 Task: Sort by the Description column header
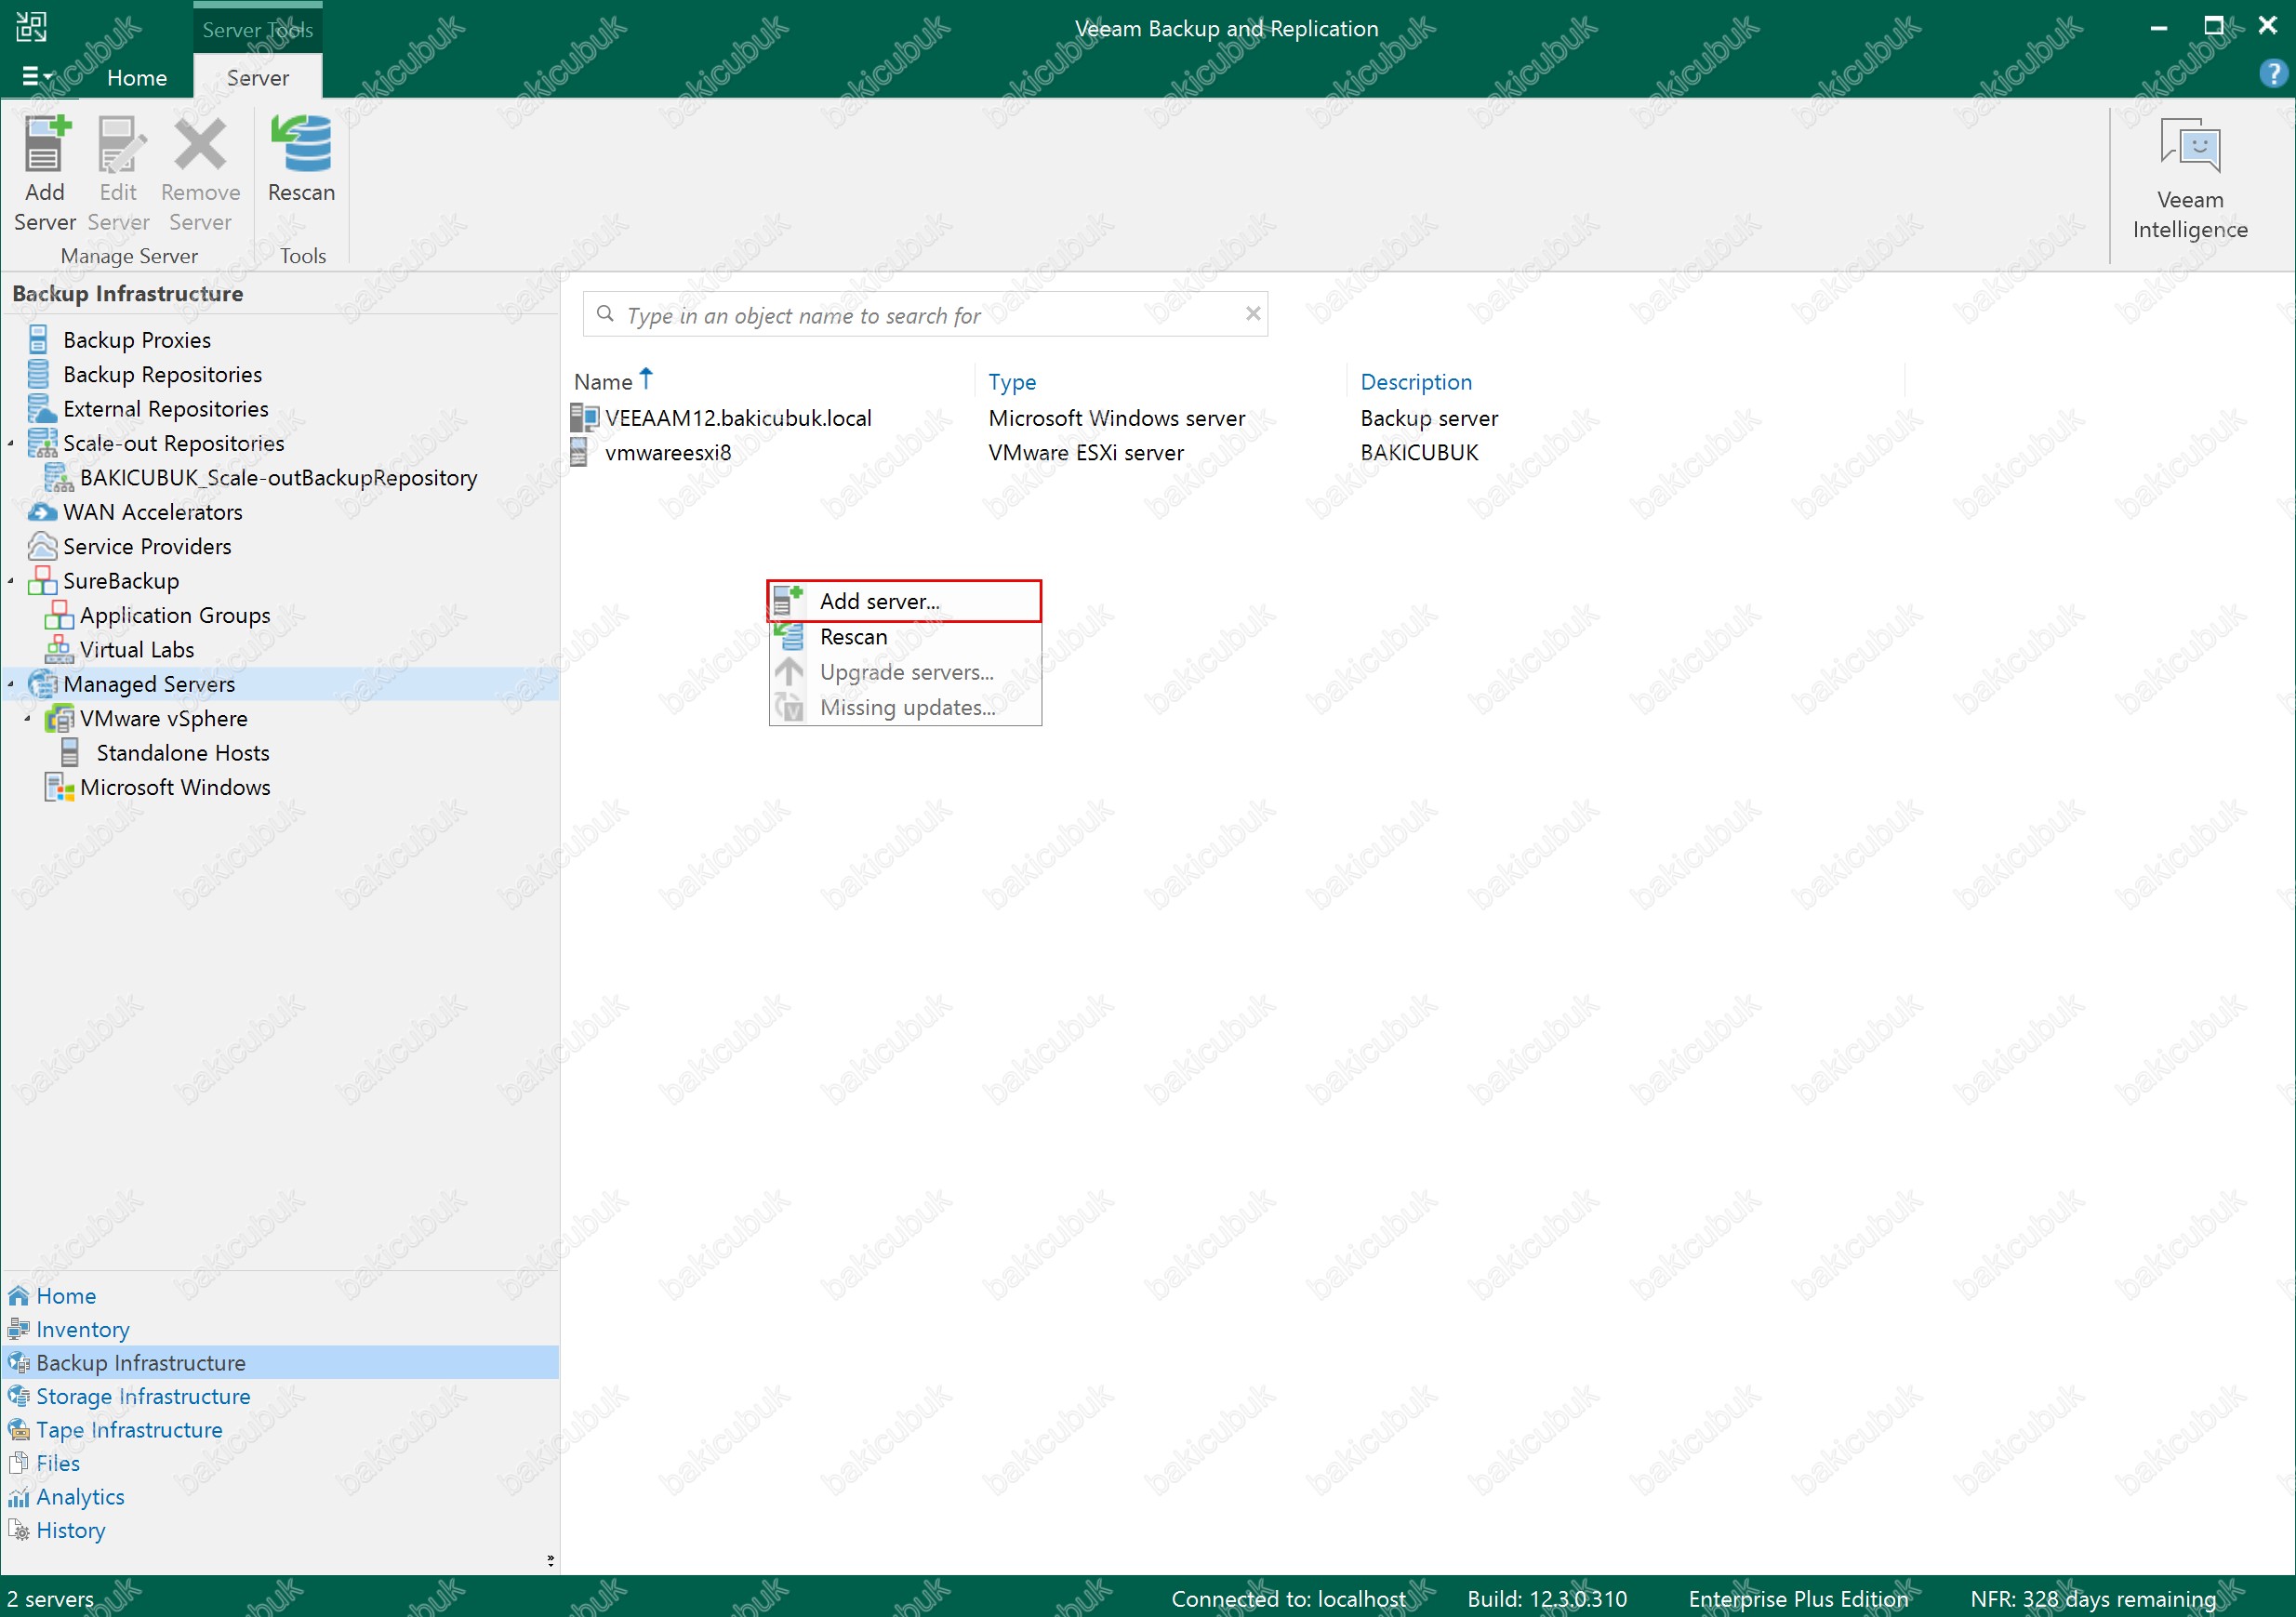point(1416,382)
